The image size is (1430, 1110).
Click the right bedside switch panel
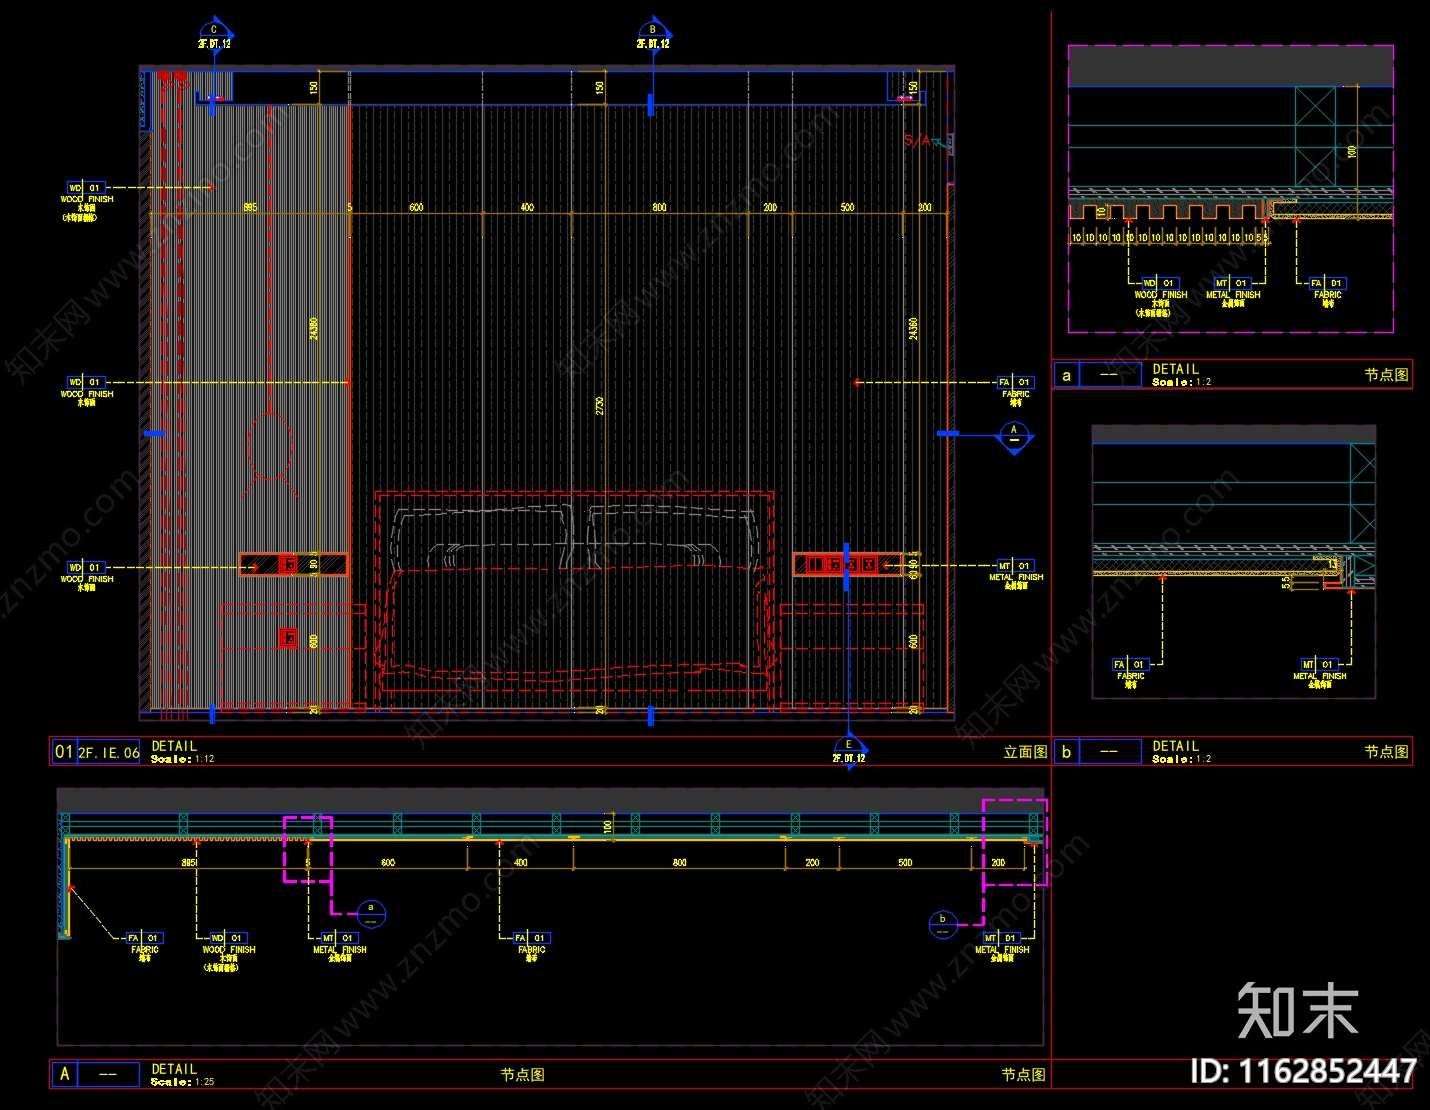[847, 565]
